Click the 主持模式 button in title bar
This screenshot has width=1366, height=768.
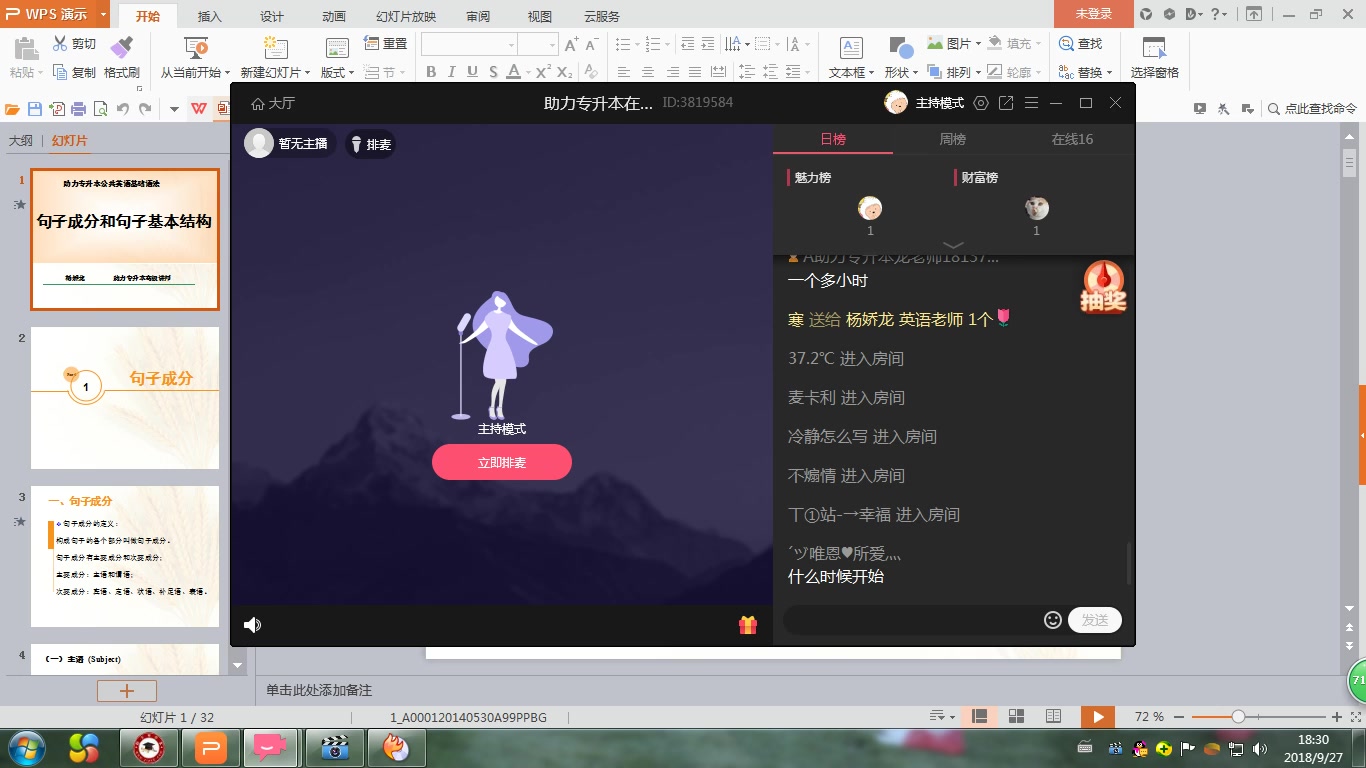coord(940,103)
